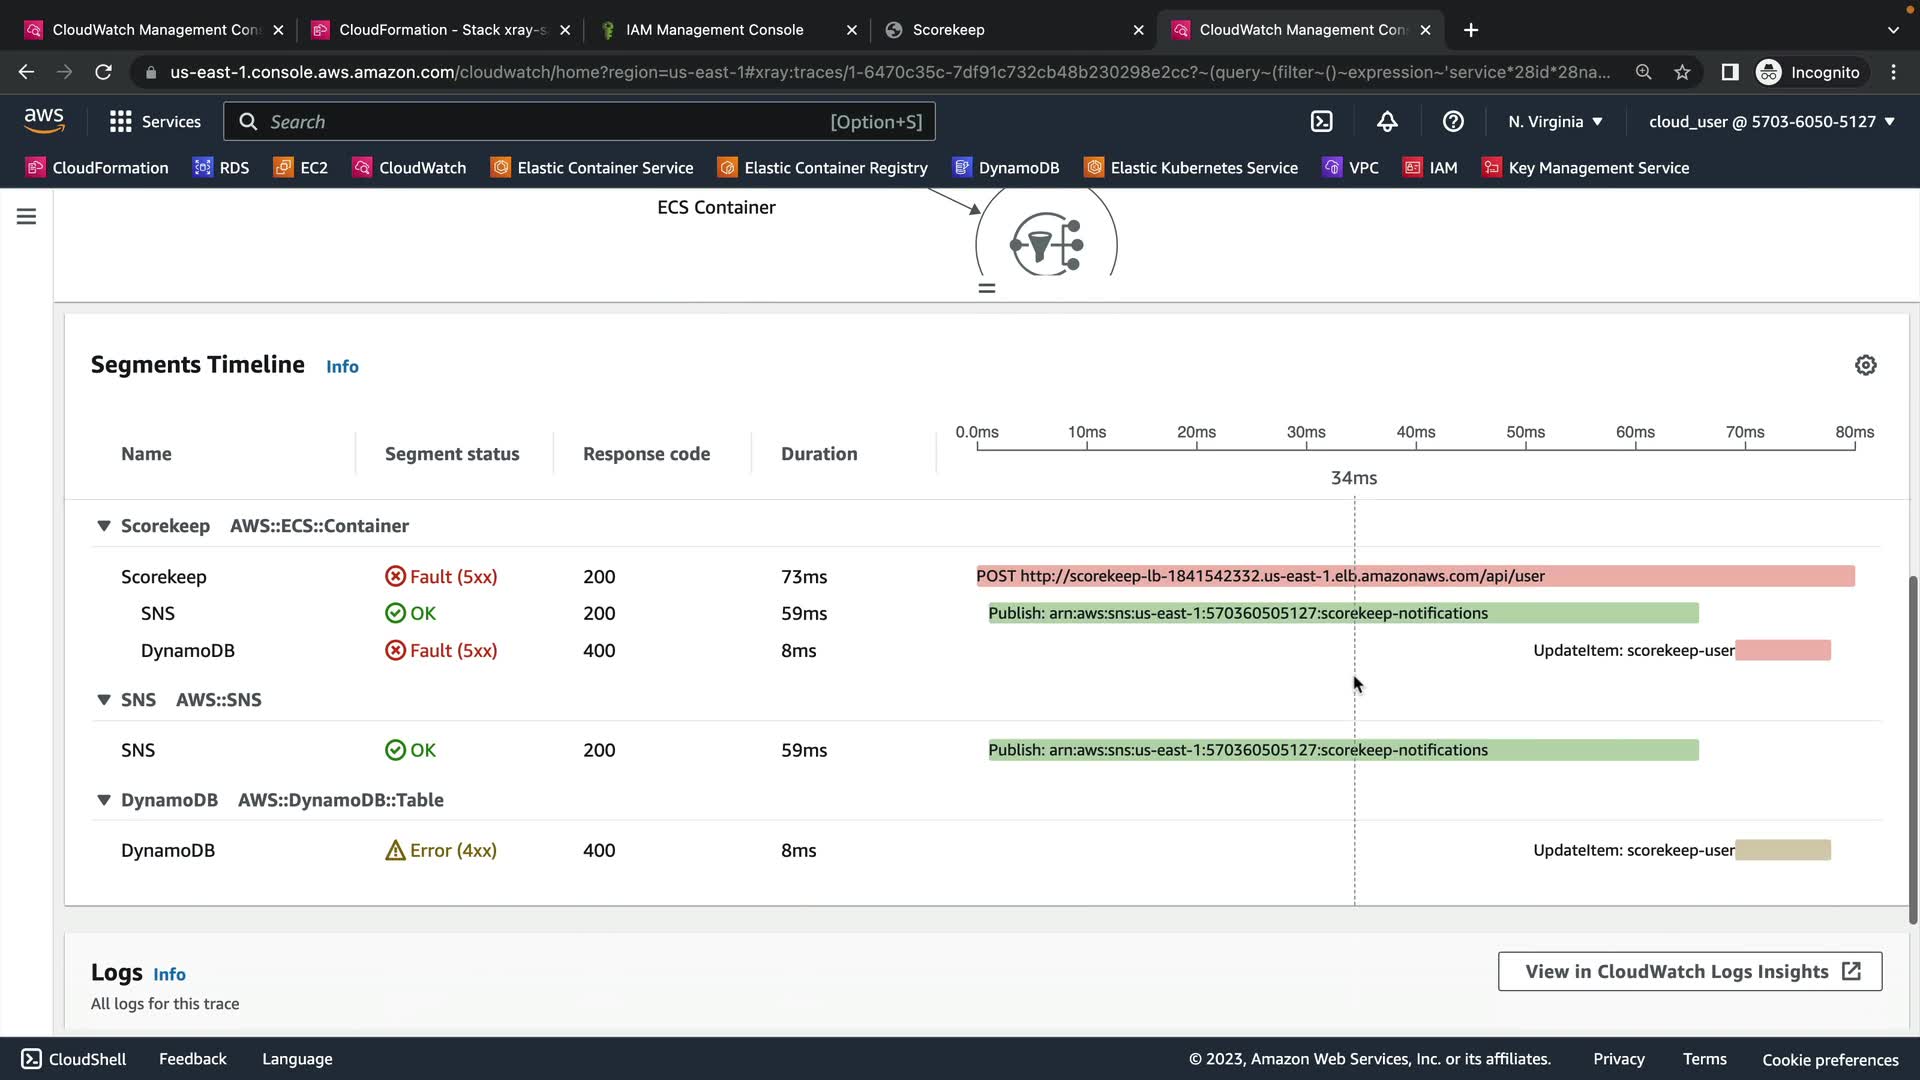Bookmark this page with the star icon
Image resolution: width=1920 pixels, height=1080 pixels.
1682,72
